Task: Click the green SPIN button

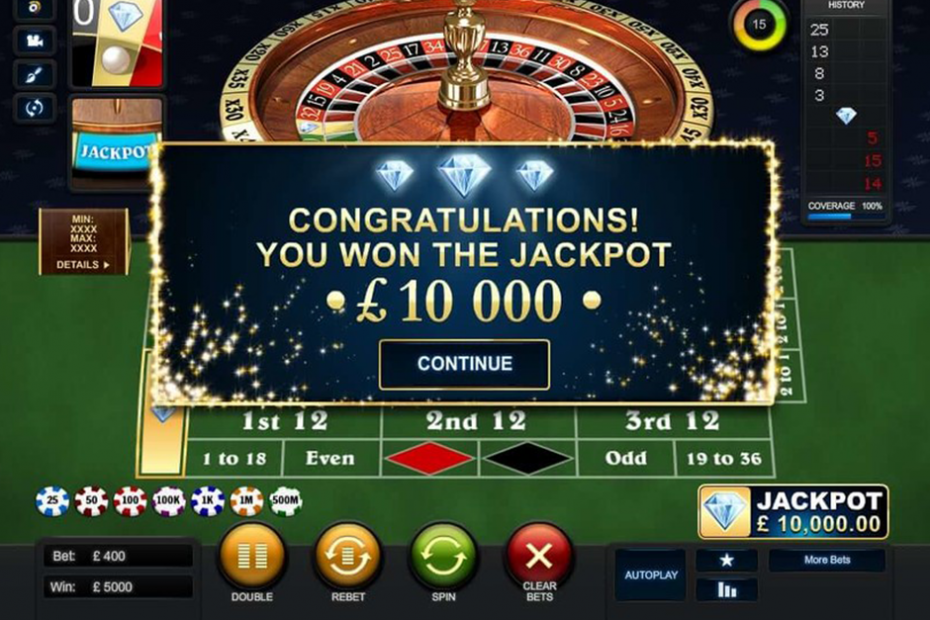Action: 443,557
